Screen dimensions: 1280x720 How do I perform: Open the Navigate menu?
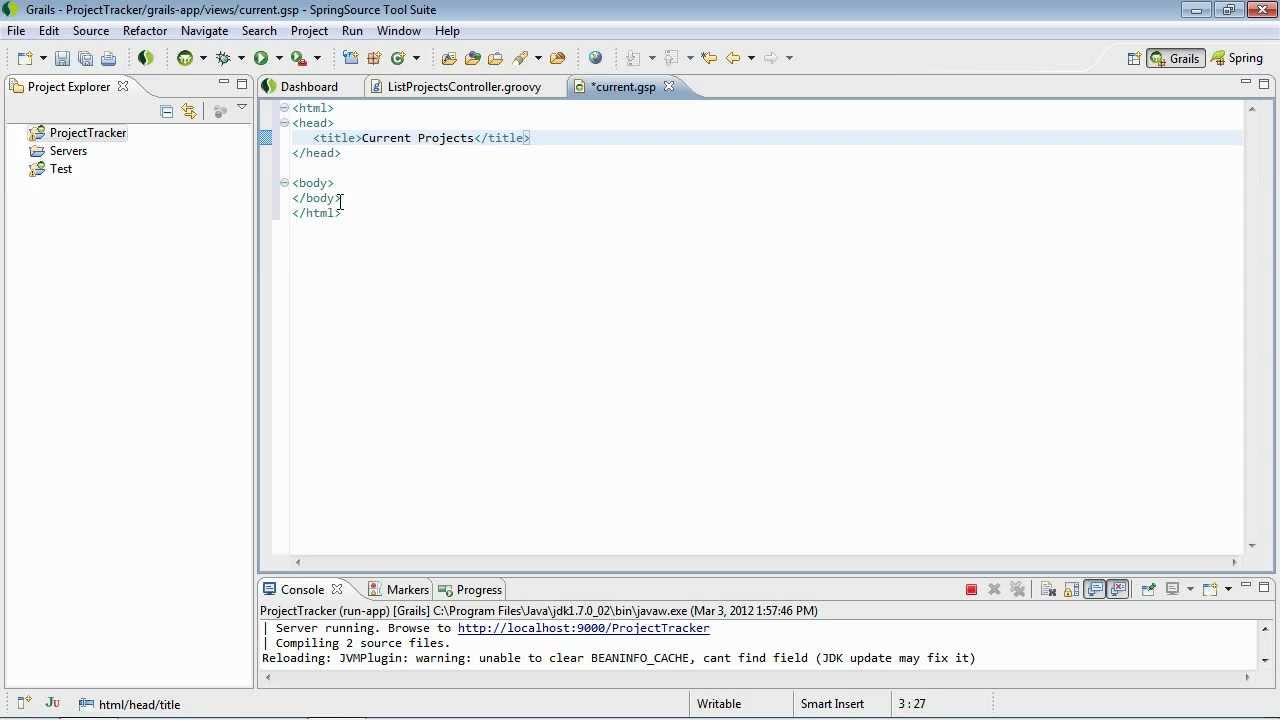click(x=204, y=31)
